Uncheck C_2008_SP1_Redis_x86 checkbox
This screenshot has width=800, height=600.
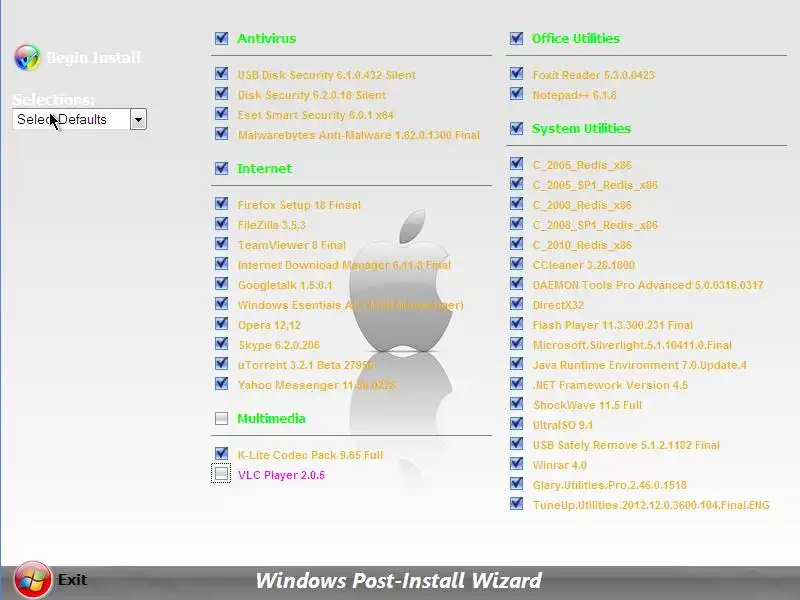(516, 224)
